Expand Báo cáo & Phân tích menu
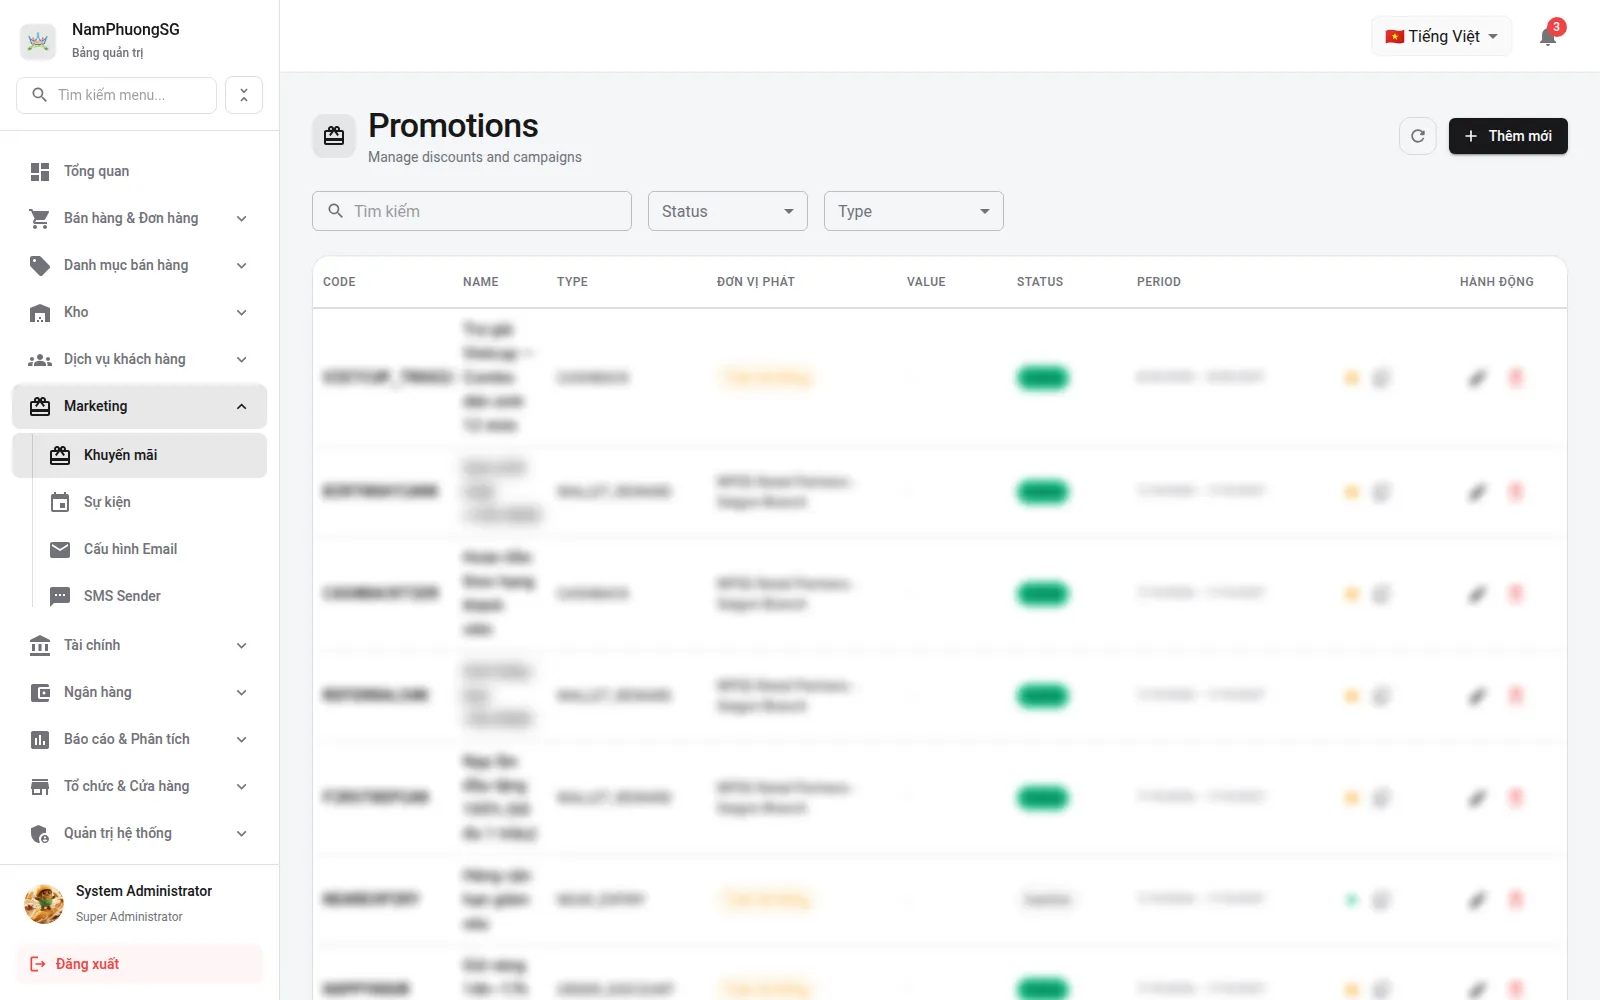 139,739
